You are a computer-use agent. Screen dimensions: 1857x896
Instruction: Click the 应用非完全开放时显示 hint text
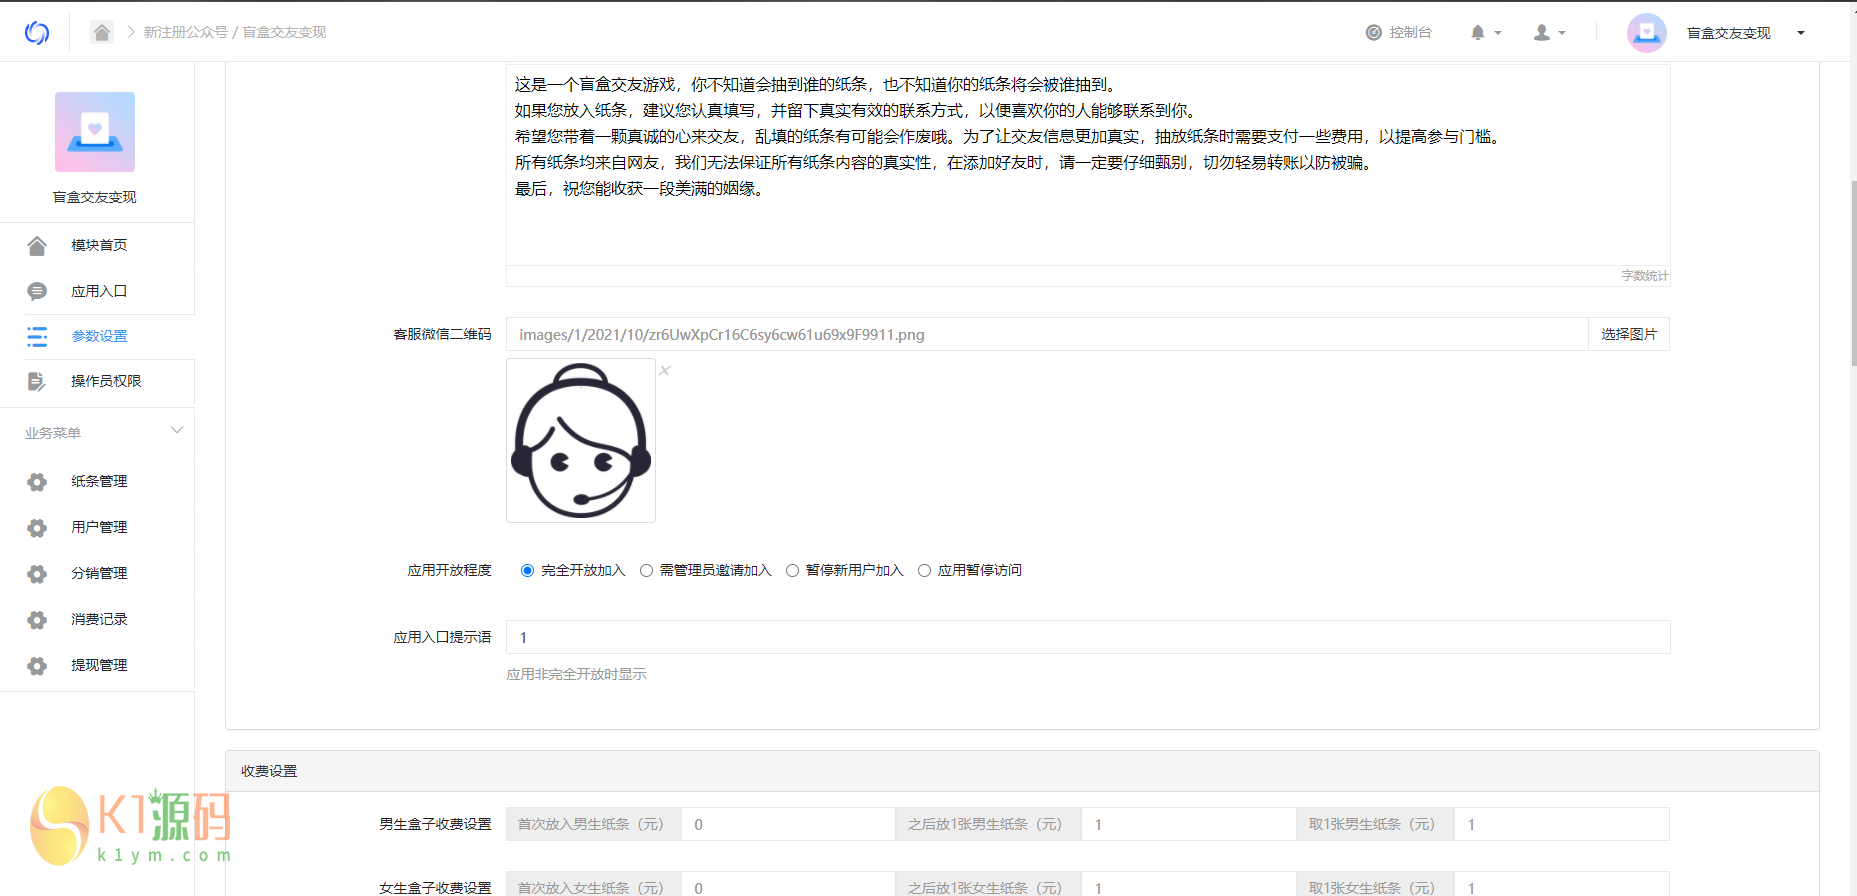click(x=576, y=675)
